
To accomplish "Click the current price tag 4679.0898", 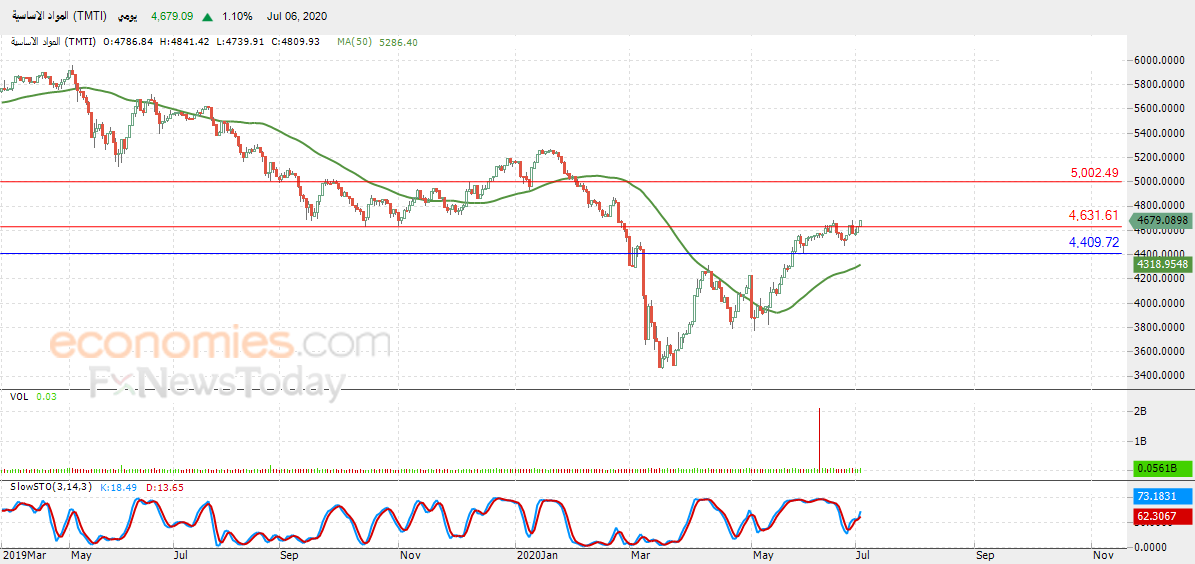I will (1161, 220).
